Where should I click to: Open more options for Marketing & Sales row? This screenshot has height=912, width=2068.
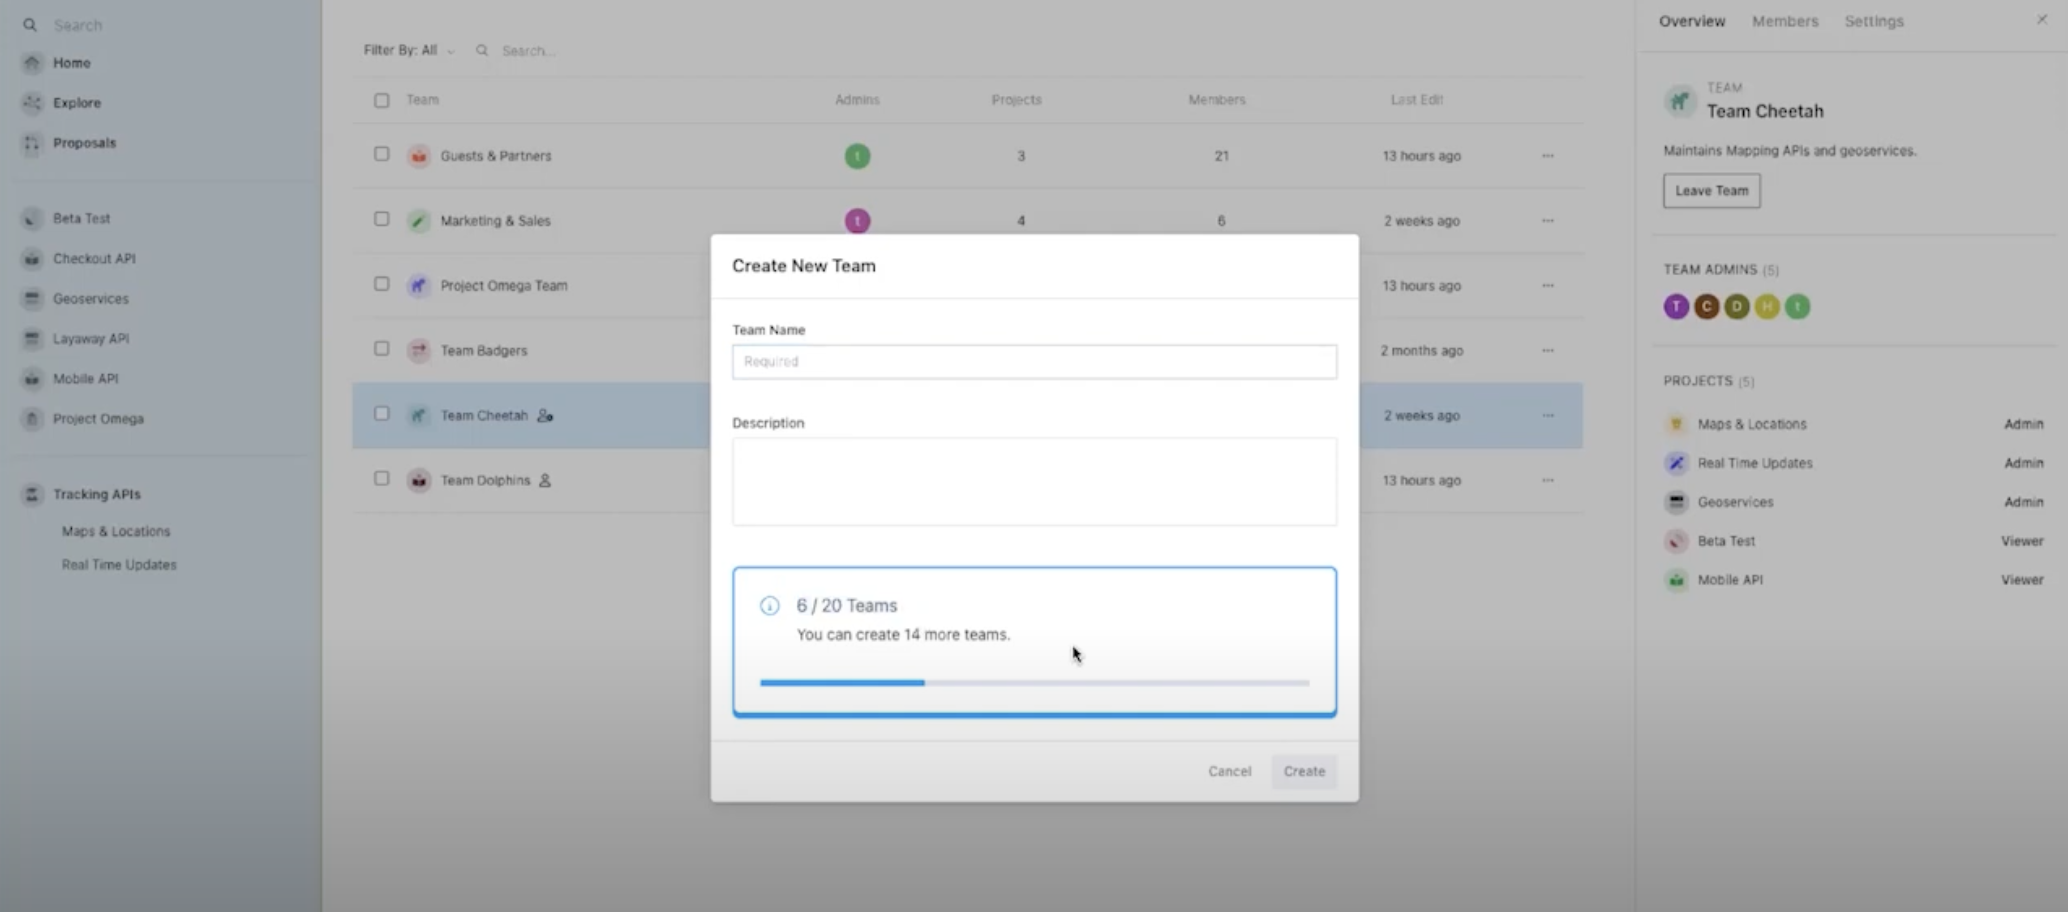1548,221
